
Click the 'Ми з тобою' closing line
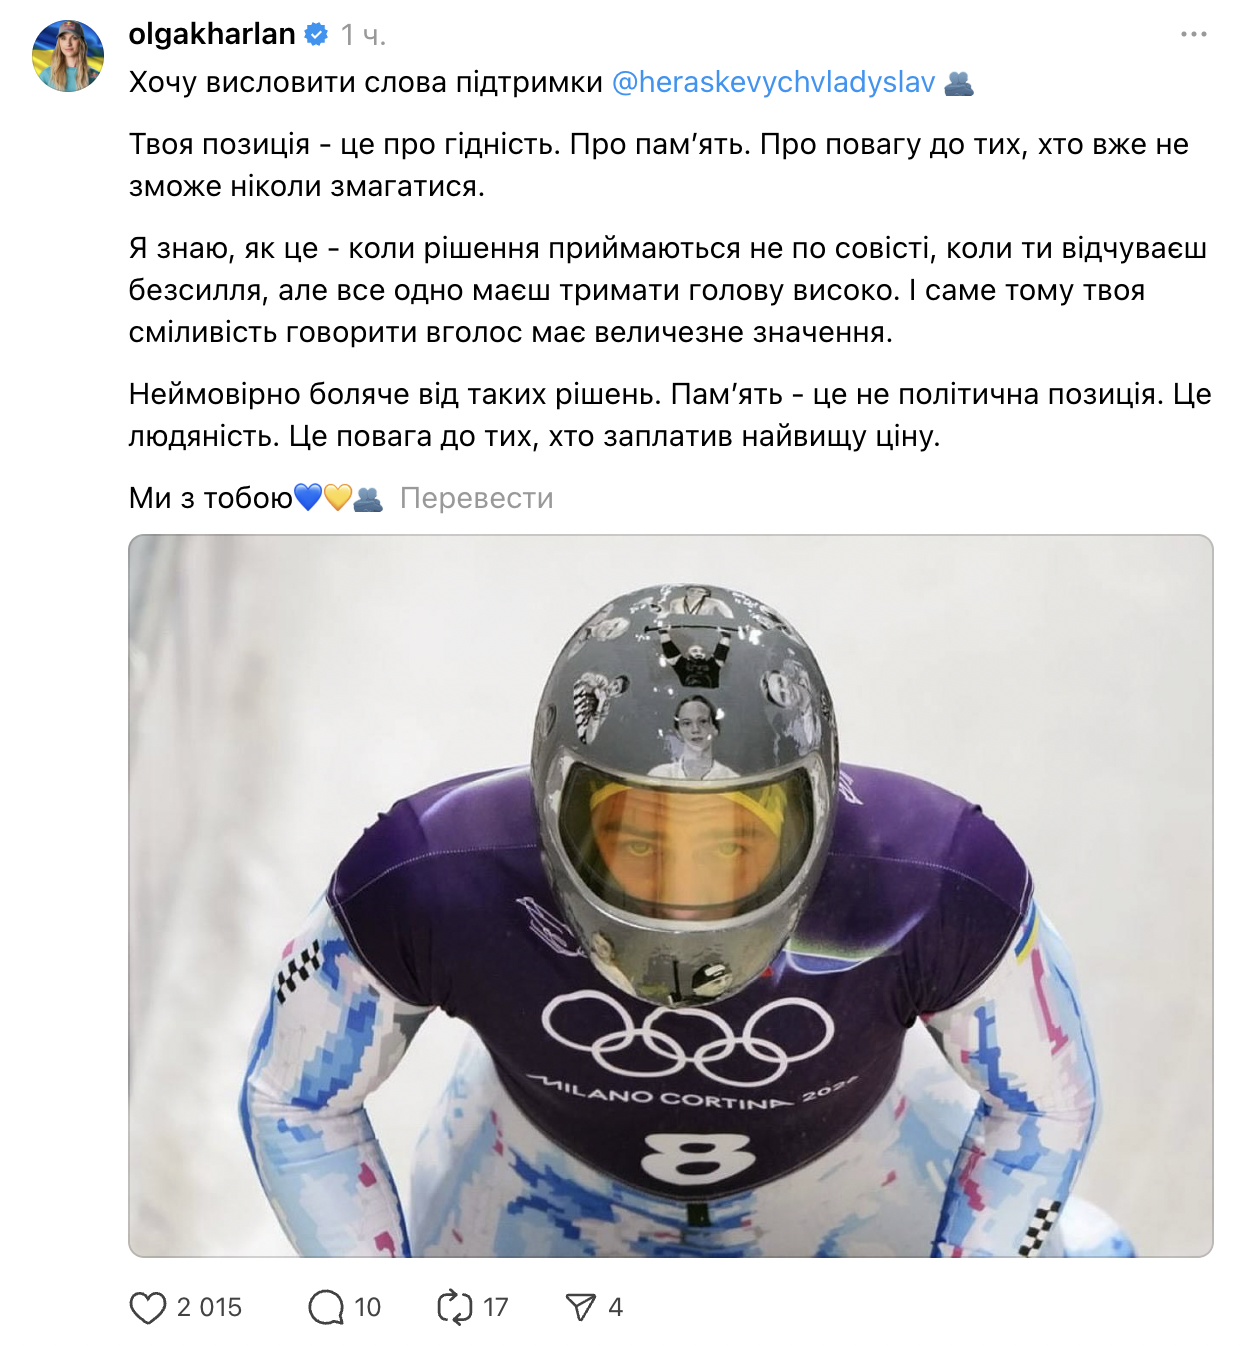click(210, 498)
